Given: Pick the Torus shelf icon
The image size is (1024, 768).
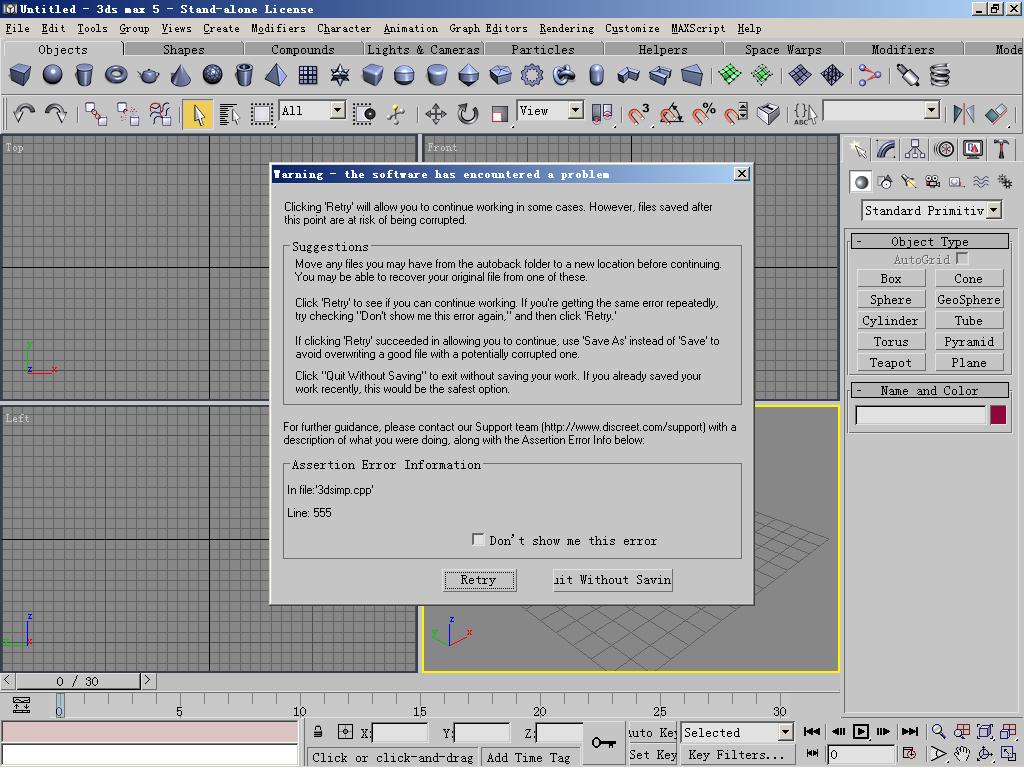Looking at the screenshot, I should pos(116,75).
